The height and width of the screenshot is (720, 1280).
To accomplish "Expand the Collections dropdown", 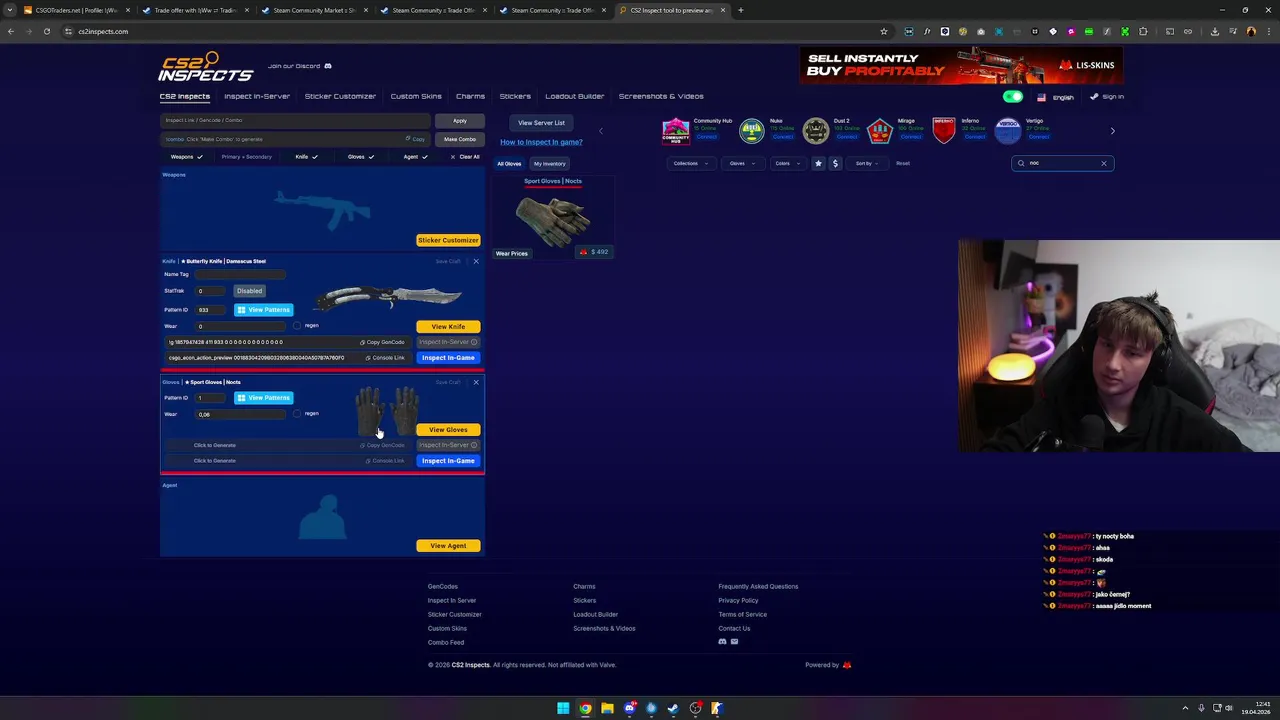I will [x=691, y=163].
